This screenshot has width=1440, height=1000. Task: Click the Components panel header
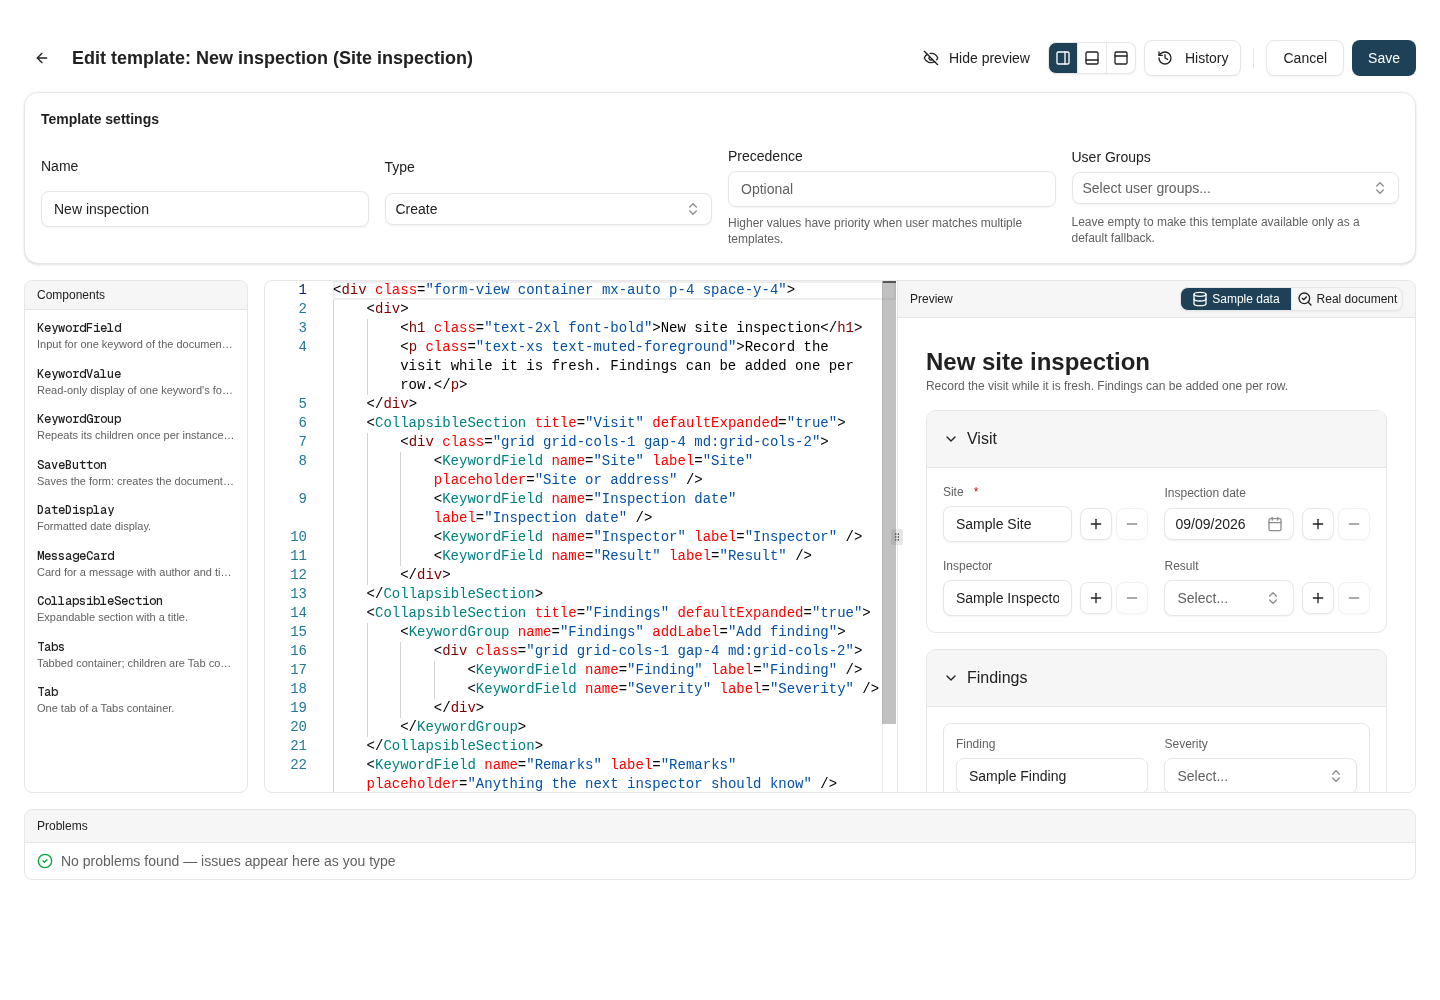(136, 295)
